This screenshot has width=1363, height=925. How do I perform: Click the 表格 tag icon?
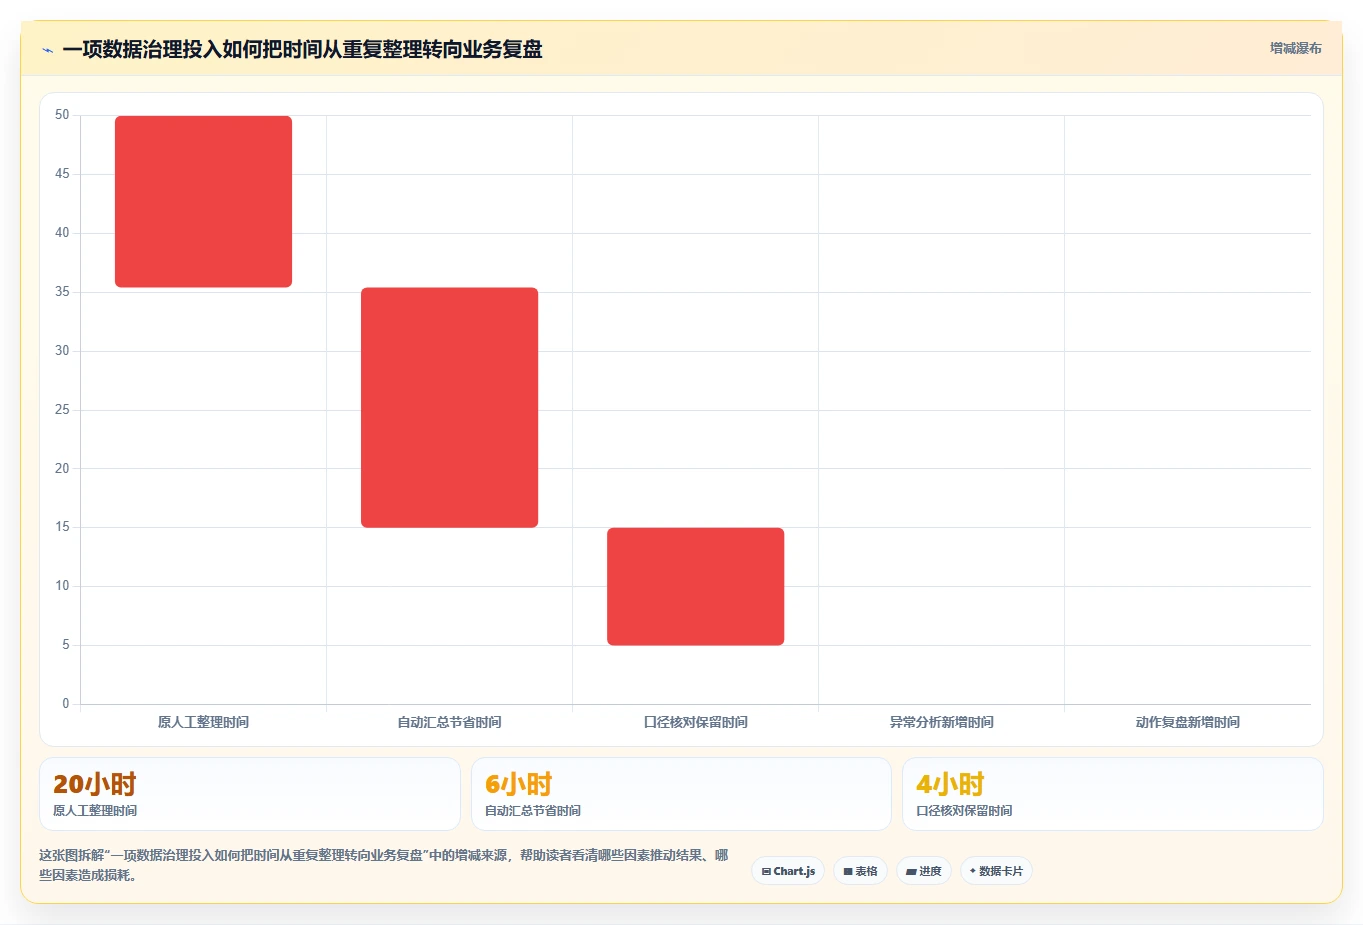[x=848, y=872]
